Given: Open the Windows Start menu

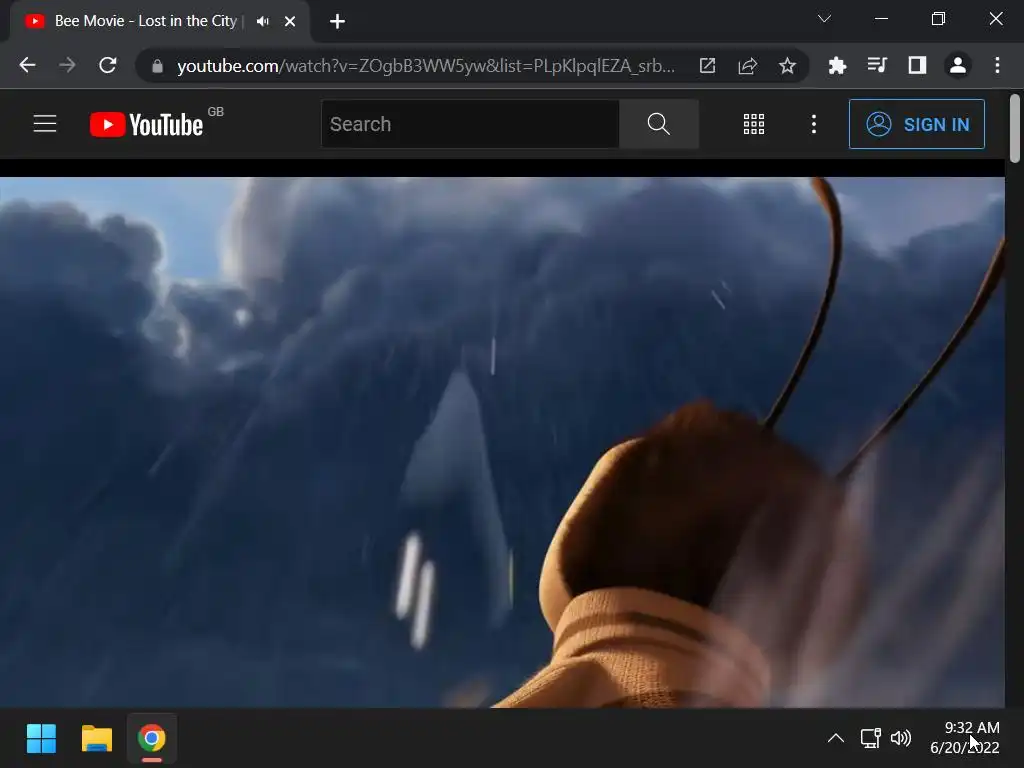Looking at the screenshot, I should pos(41,739).
